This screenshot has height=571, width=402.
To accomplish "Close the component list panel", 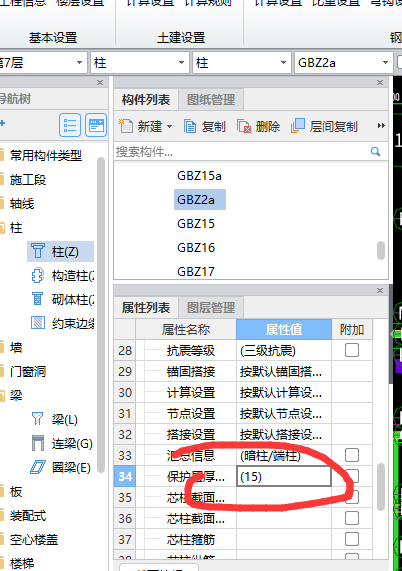I will pyautogui.click(x=380, y=83).
